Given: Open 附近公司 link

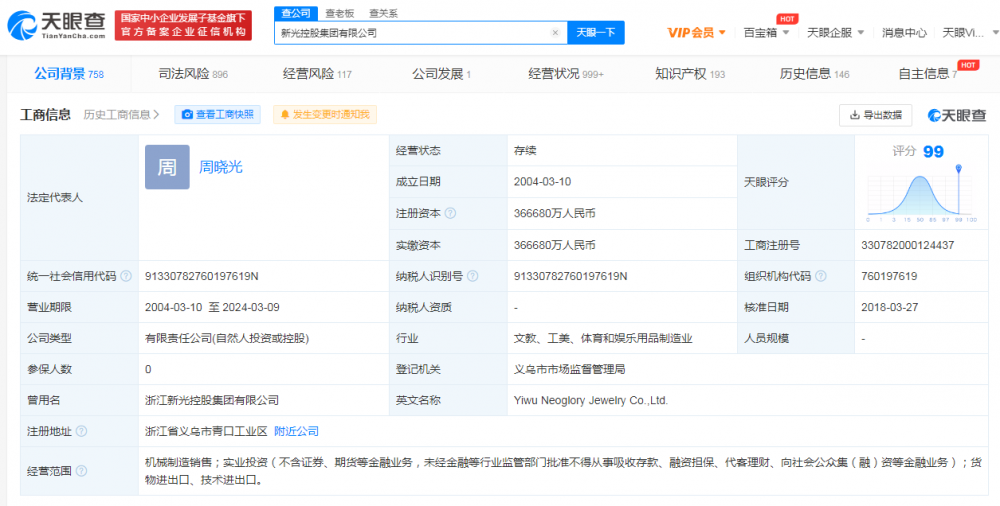Looking at the screenshot, I should coord(297,431).
